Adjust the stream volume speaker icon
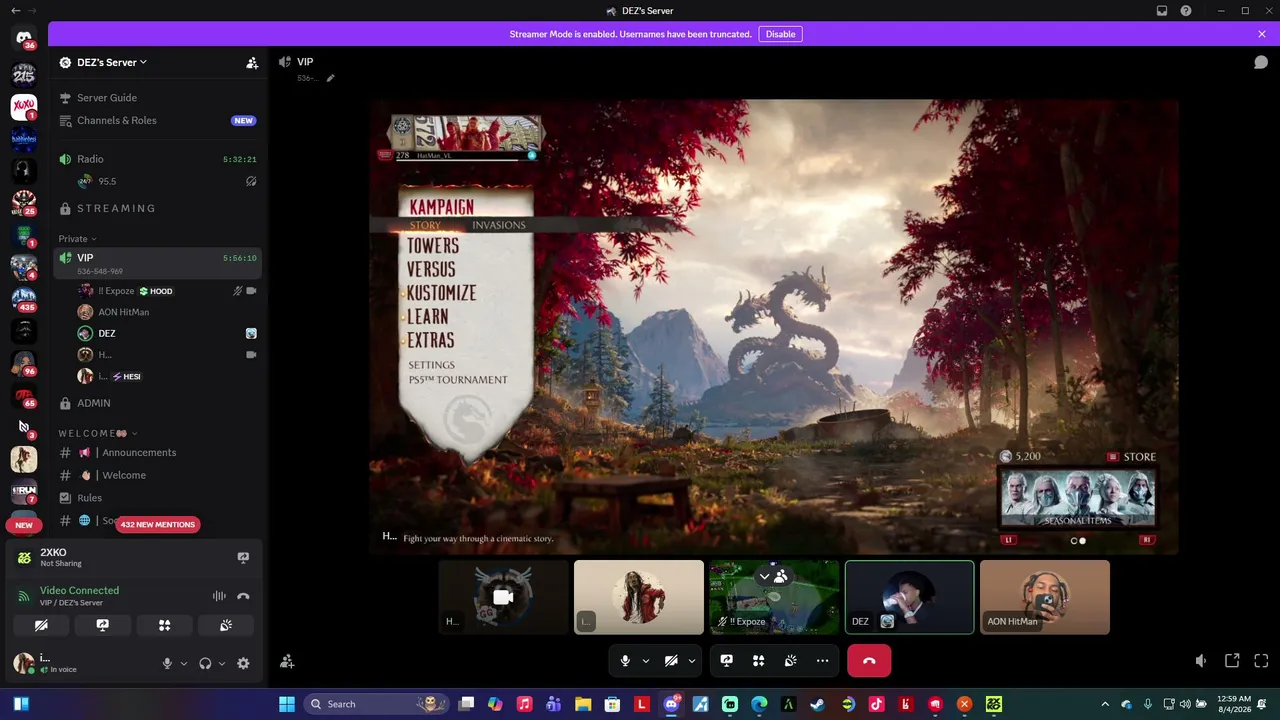Screen dimensions: 1280x720 (x=1201, y=661)
